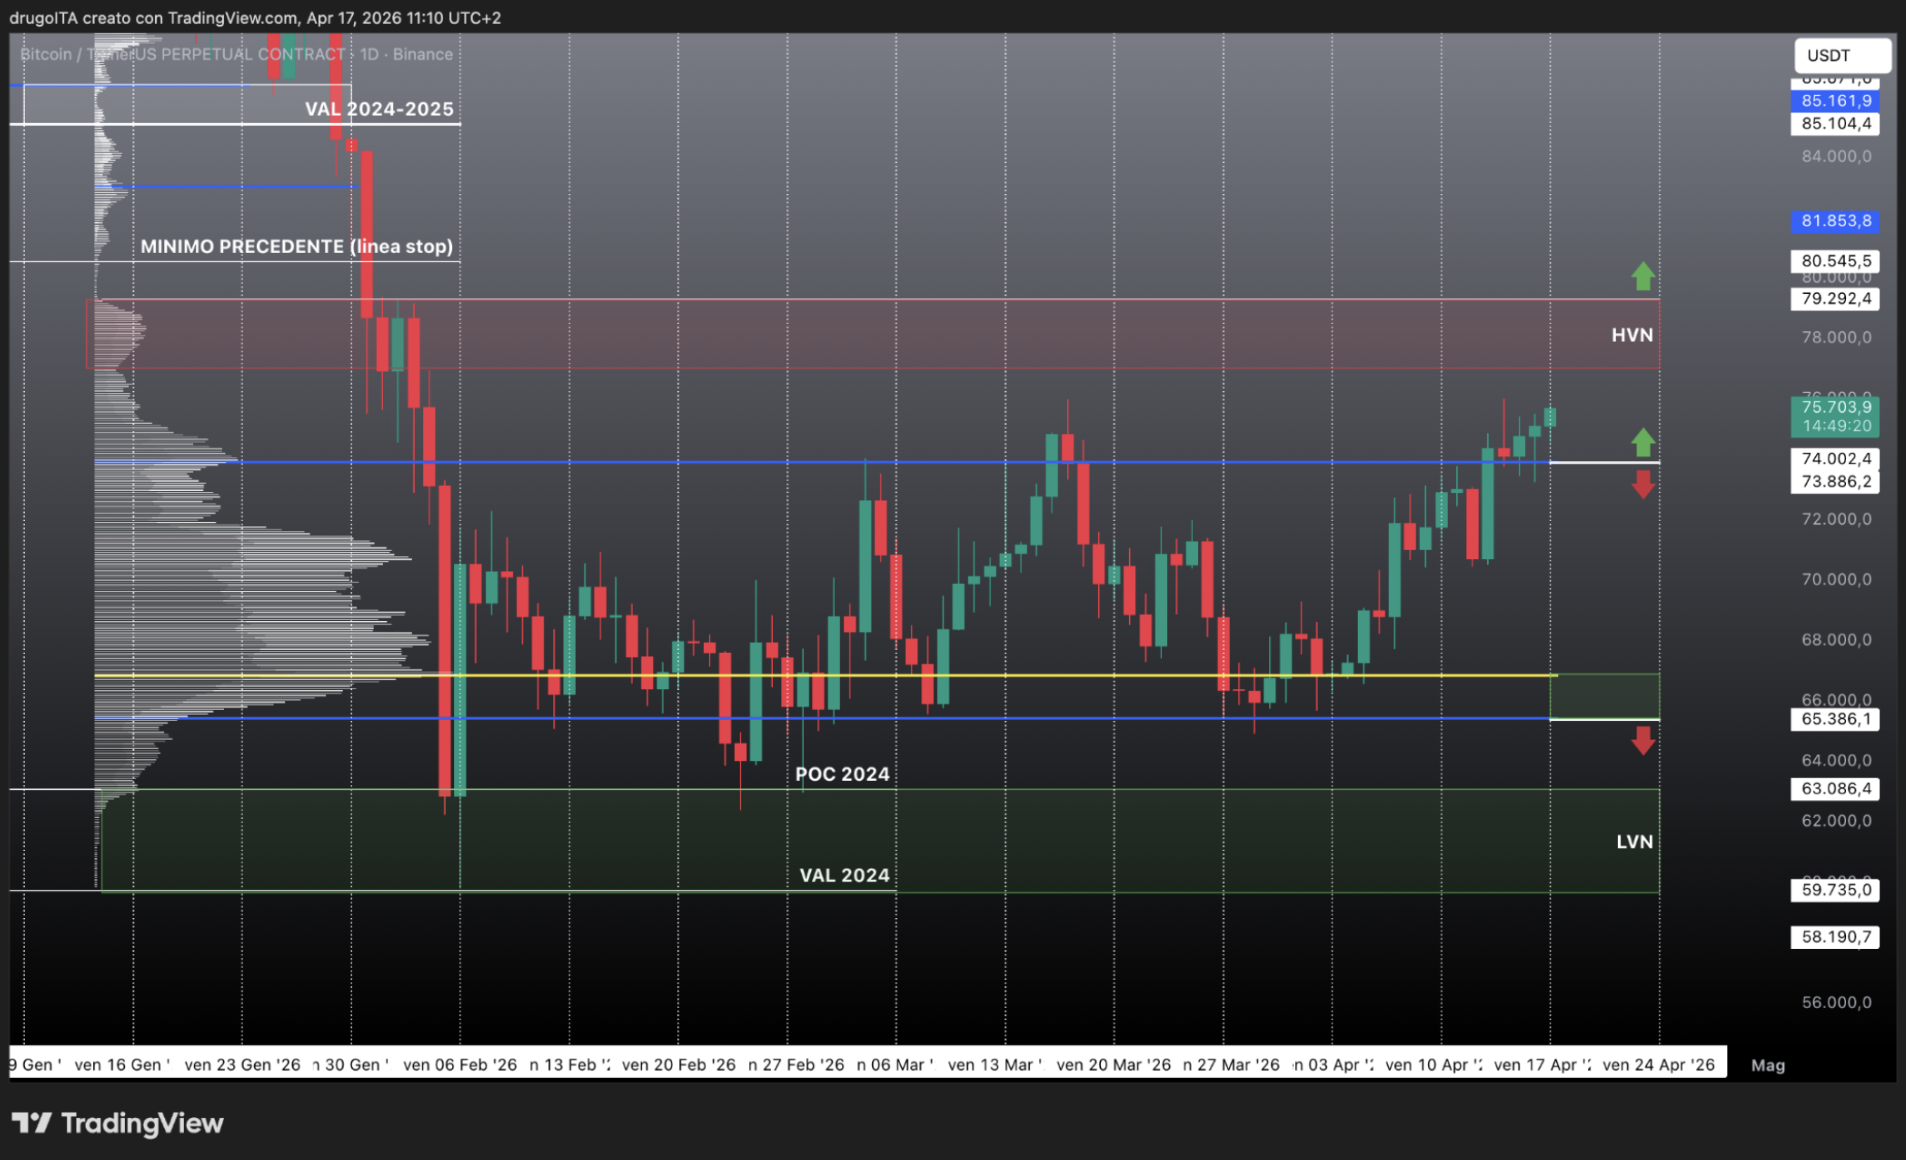Click the ven 06 Feb '26 date label
The image size is (1906, 1160).
[460, 1065]
